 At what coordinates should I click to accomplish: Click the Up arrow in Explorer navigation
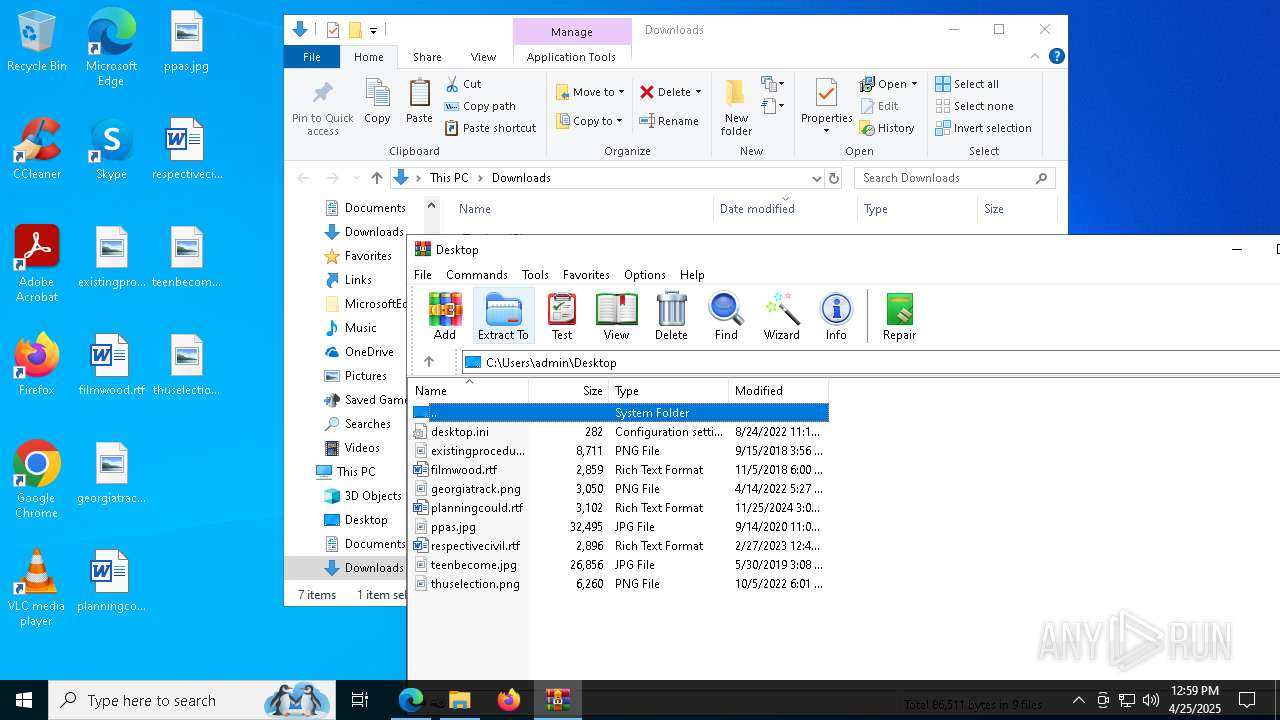[x=376, y=178]
